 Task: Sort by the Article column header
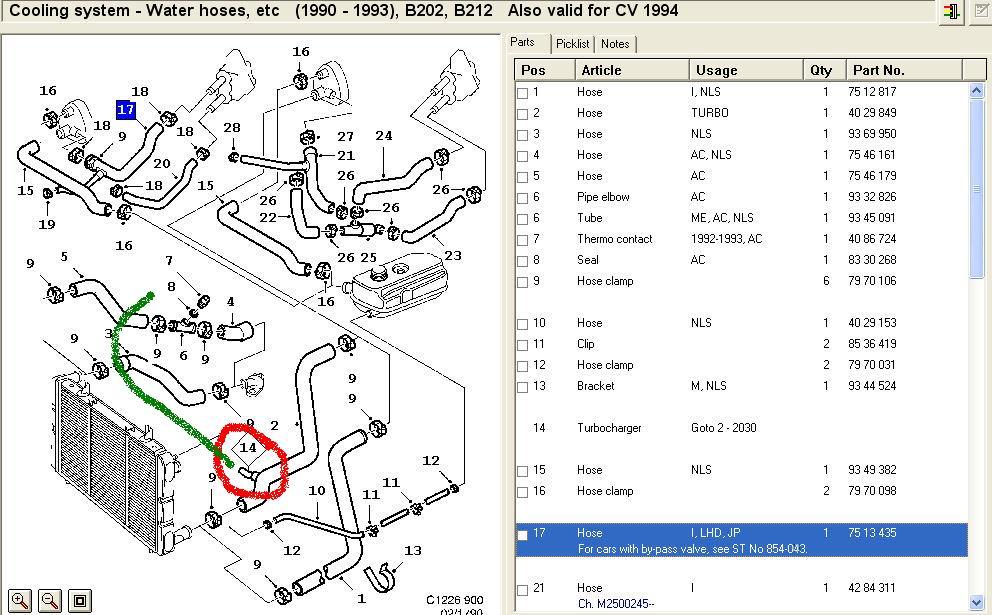click(x=631, y=70)
